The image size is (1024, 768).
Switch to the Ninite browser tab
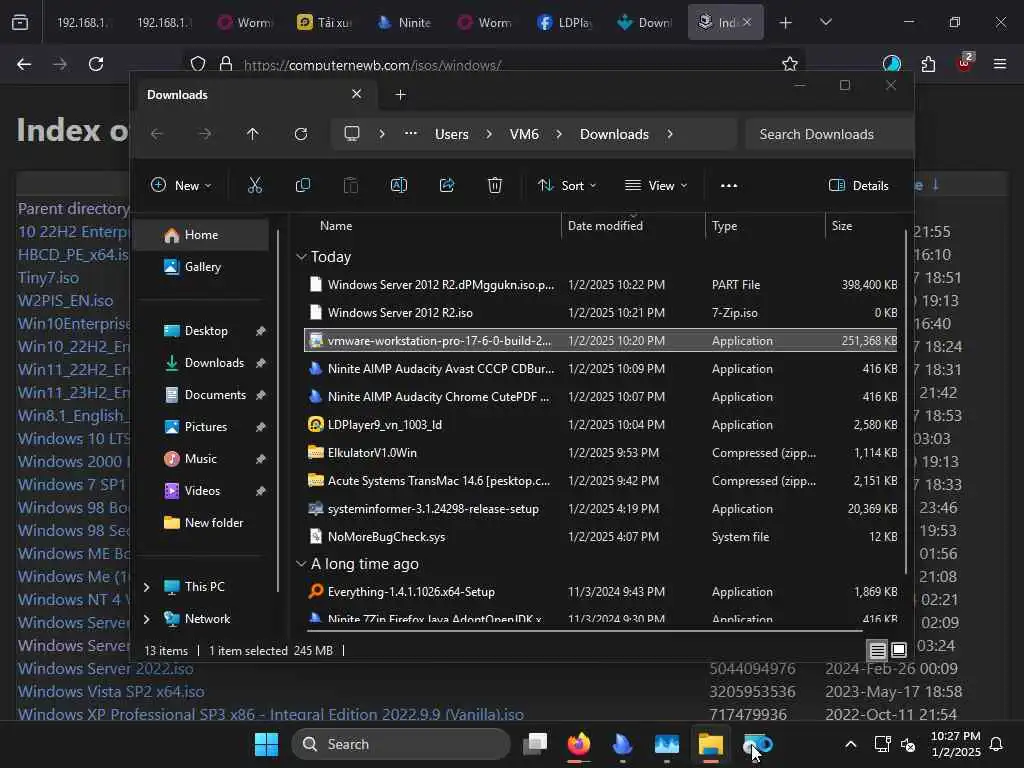[405, 23]
